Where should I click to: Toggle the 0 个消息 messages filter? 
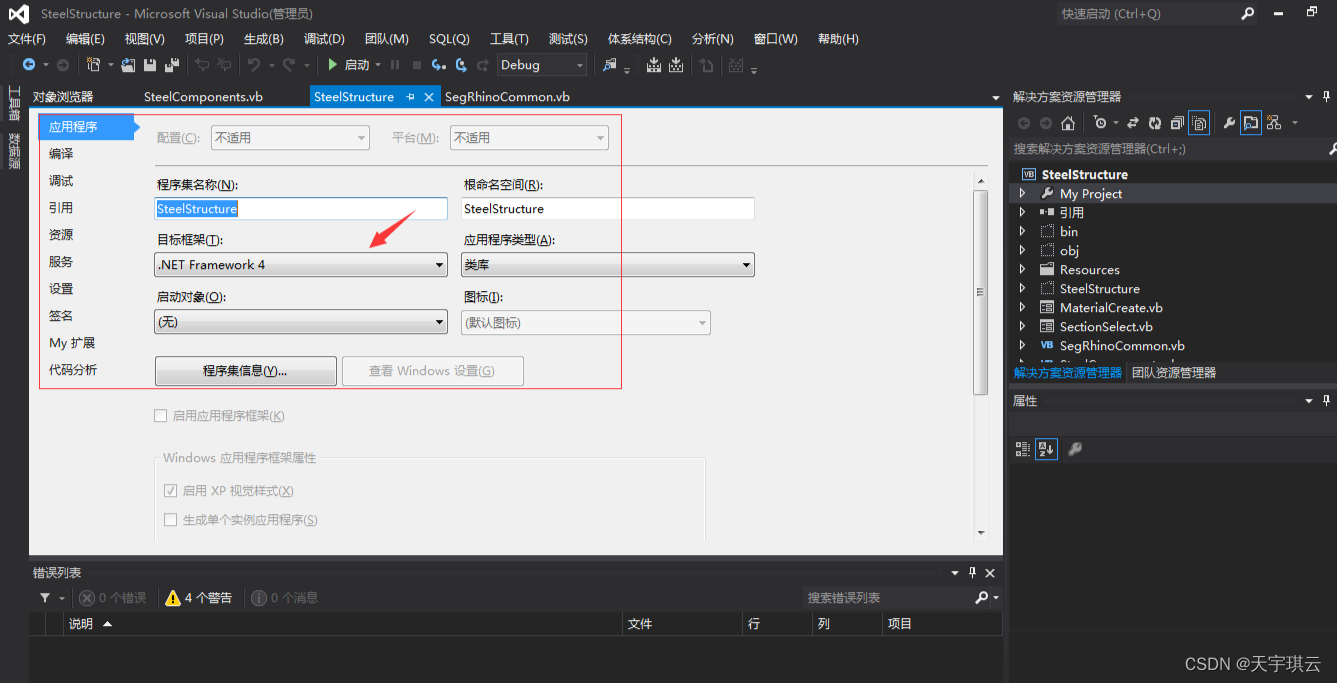285,598
